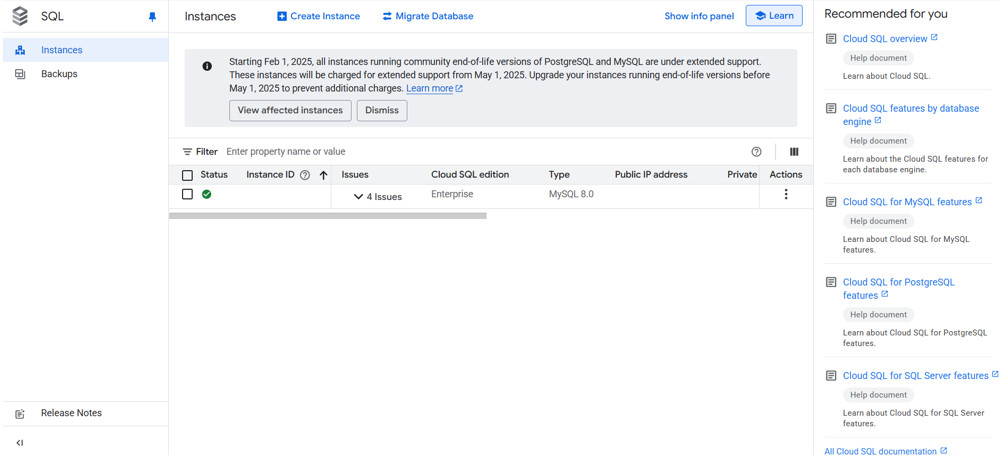Click the pin icon beside SQL title
Viewport: 1000px width, 458px height.
tap(152, 17)
